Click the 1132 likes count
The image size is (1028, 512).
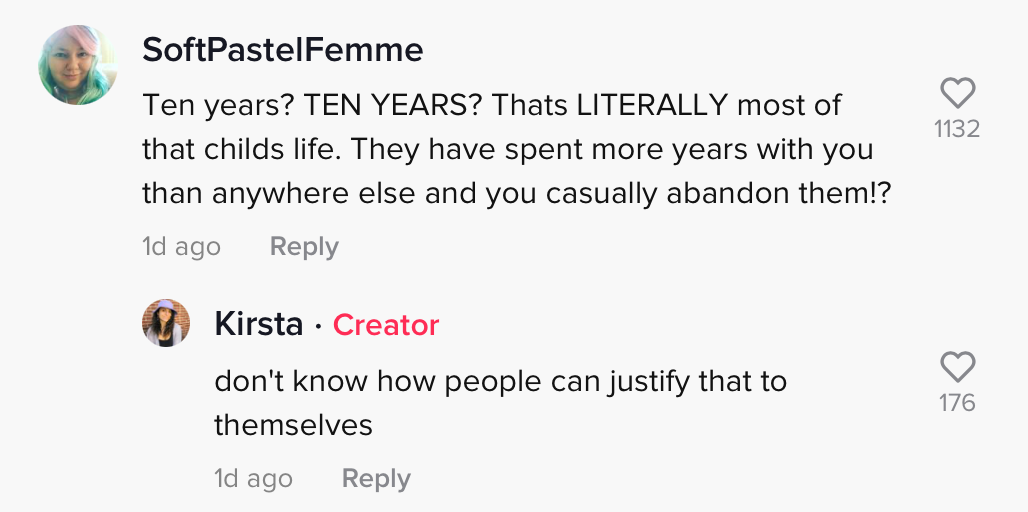tap(957, 129)
